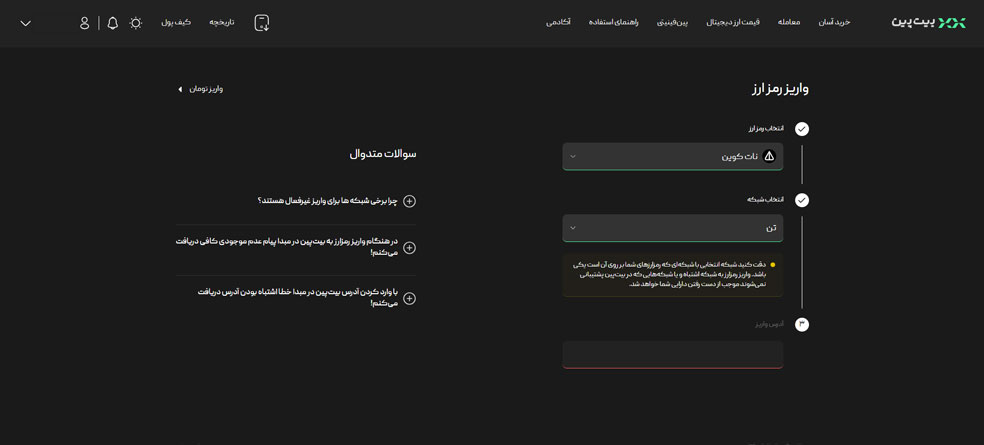
Task: Expand FAQ about inactive deposit networks
Action: coord(409,201)
